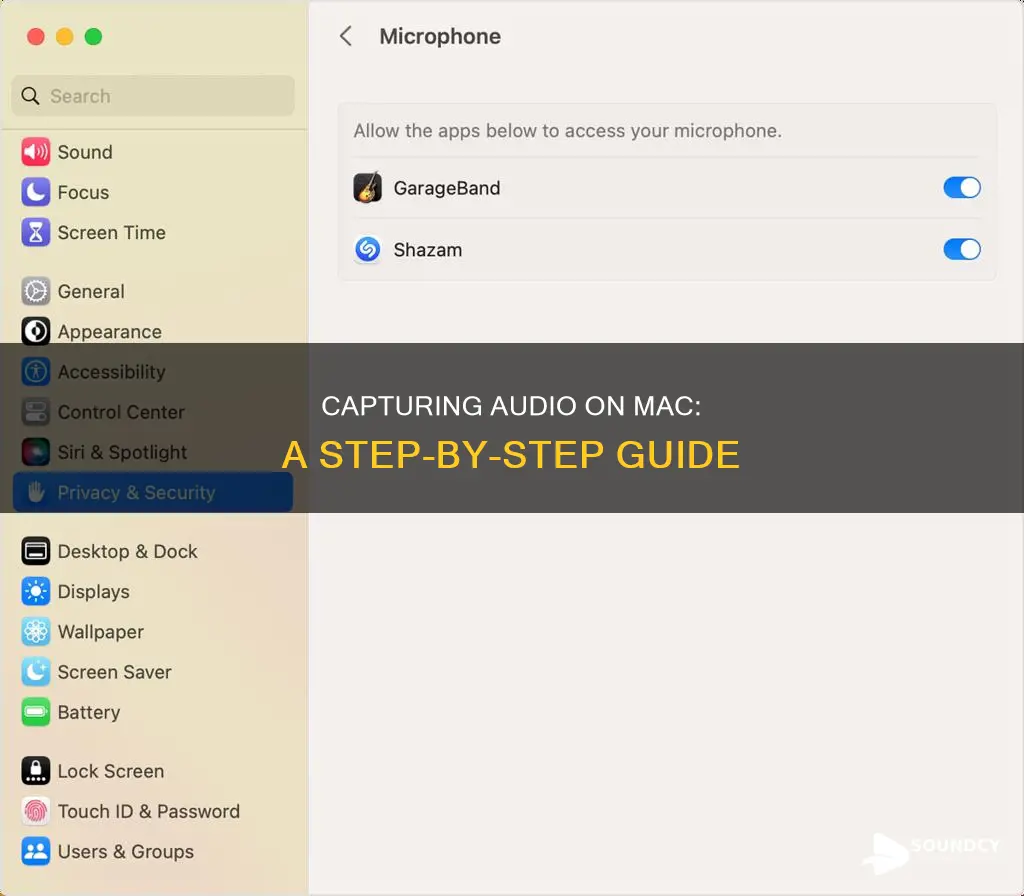Open the Users & Groups label

point(125,852)
